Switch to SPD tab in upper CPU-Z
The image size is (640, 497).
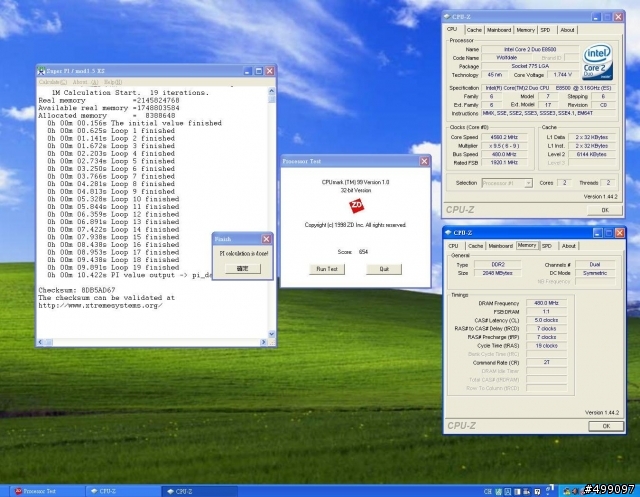click(545, 30)
